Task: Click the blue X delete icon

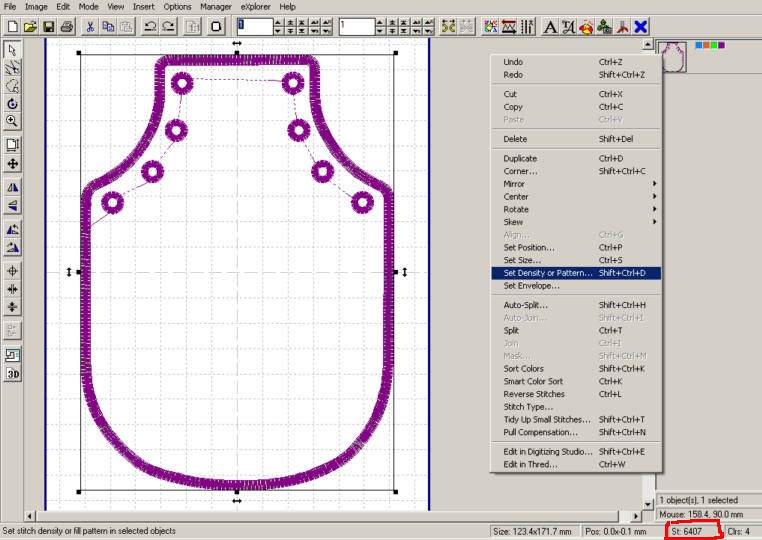Action: 640,26
